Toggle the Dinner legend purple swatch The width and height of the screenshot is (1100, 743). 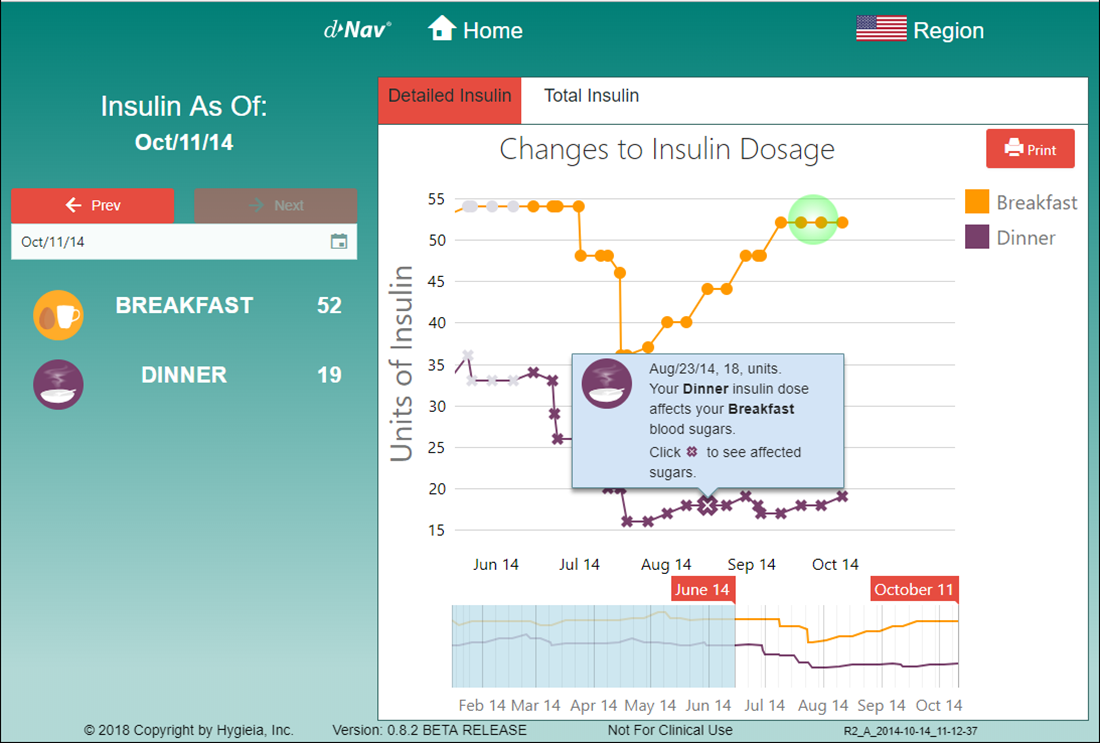977,236
